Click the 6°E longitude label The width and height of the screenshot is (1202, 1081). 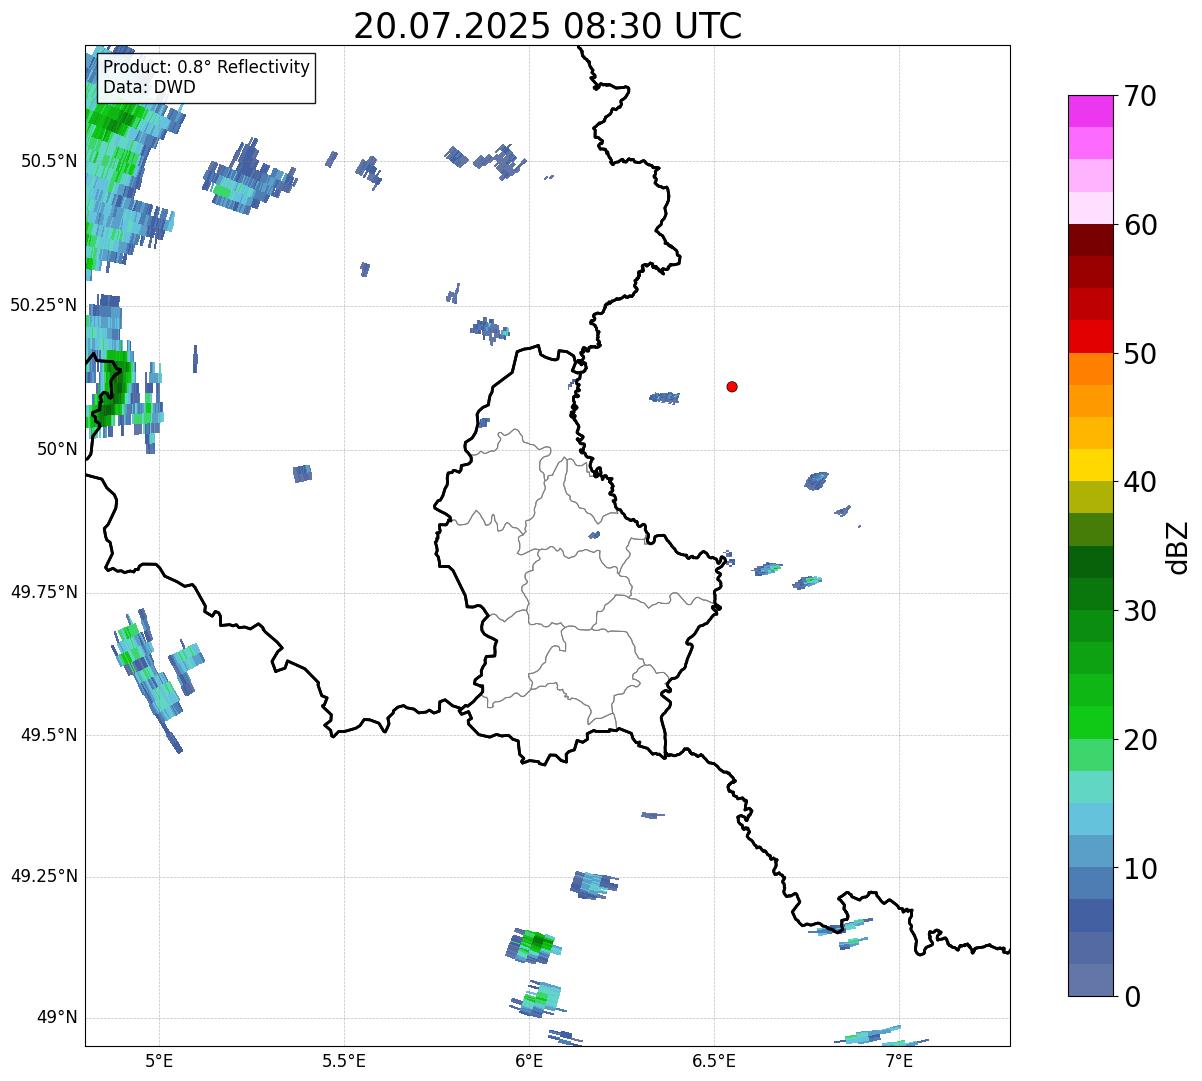pos(529,1061)
